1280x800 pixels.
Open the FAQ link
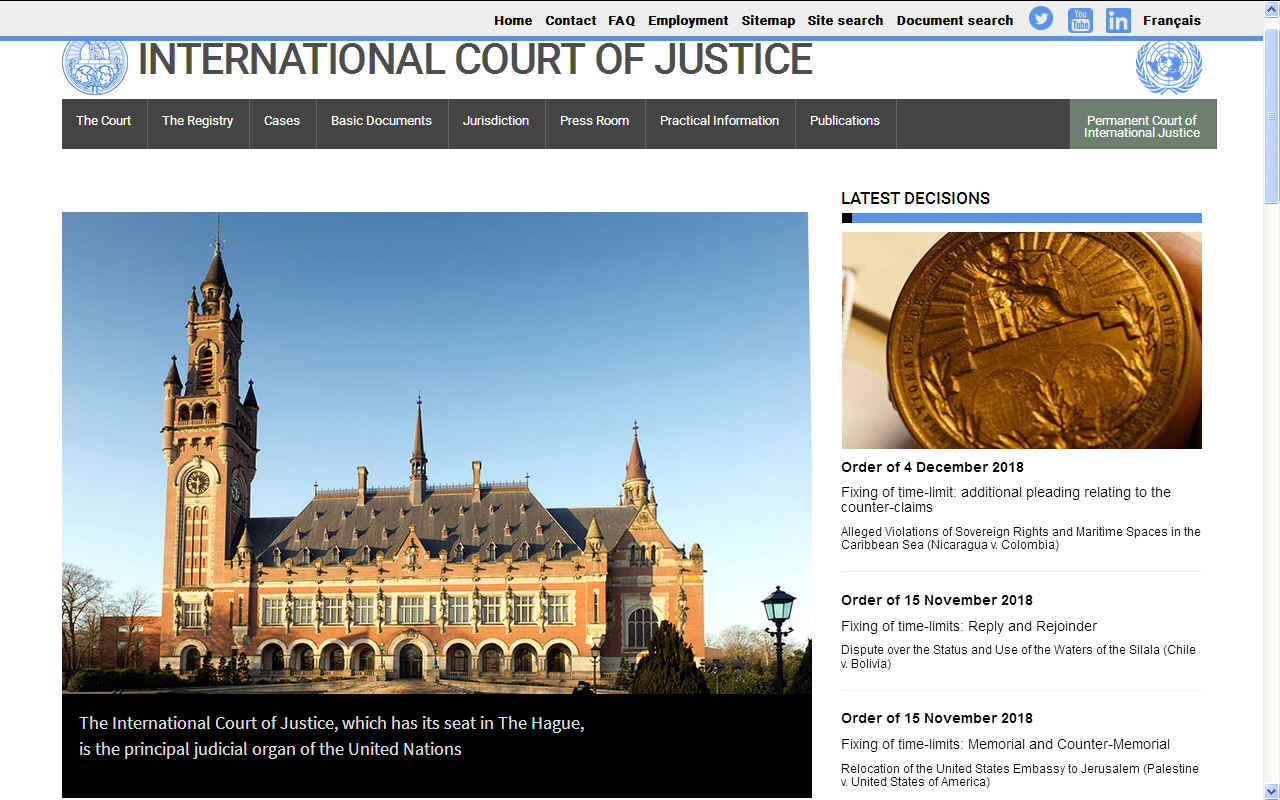point(621,20)
